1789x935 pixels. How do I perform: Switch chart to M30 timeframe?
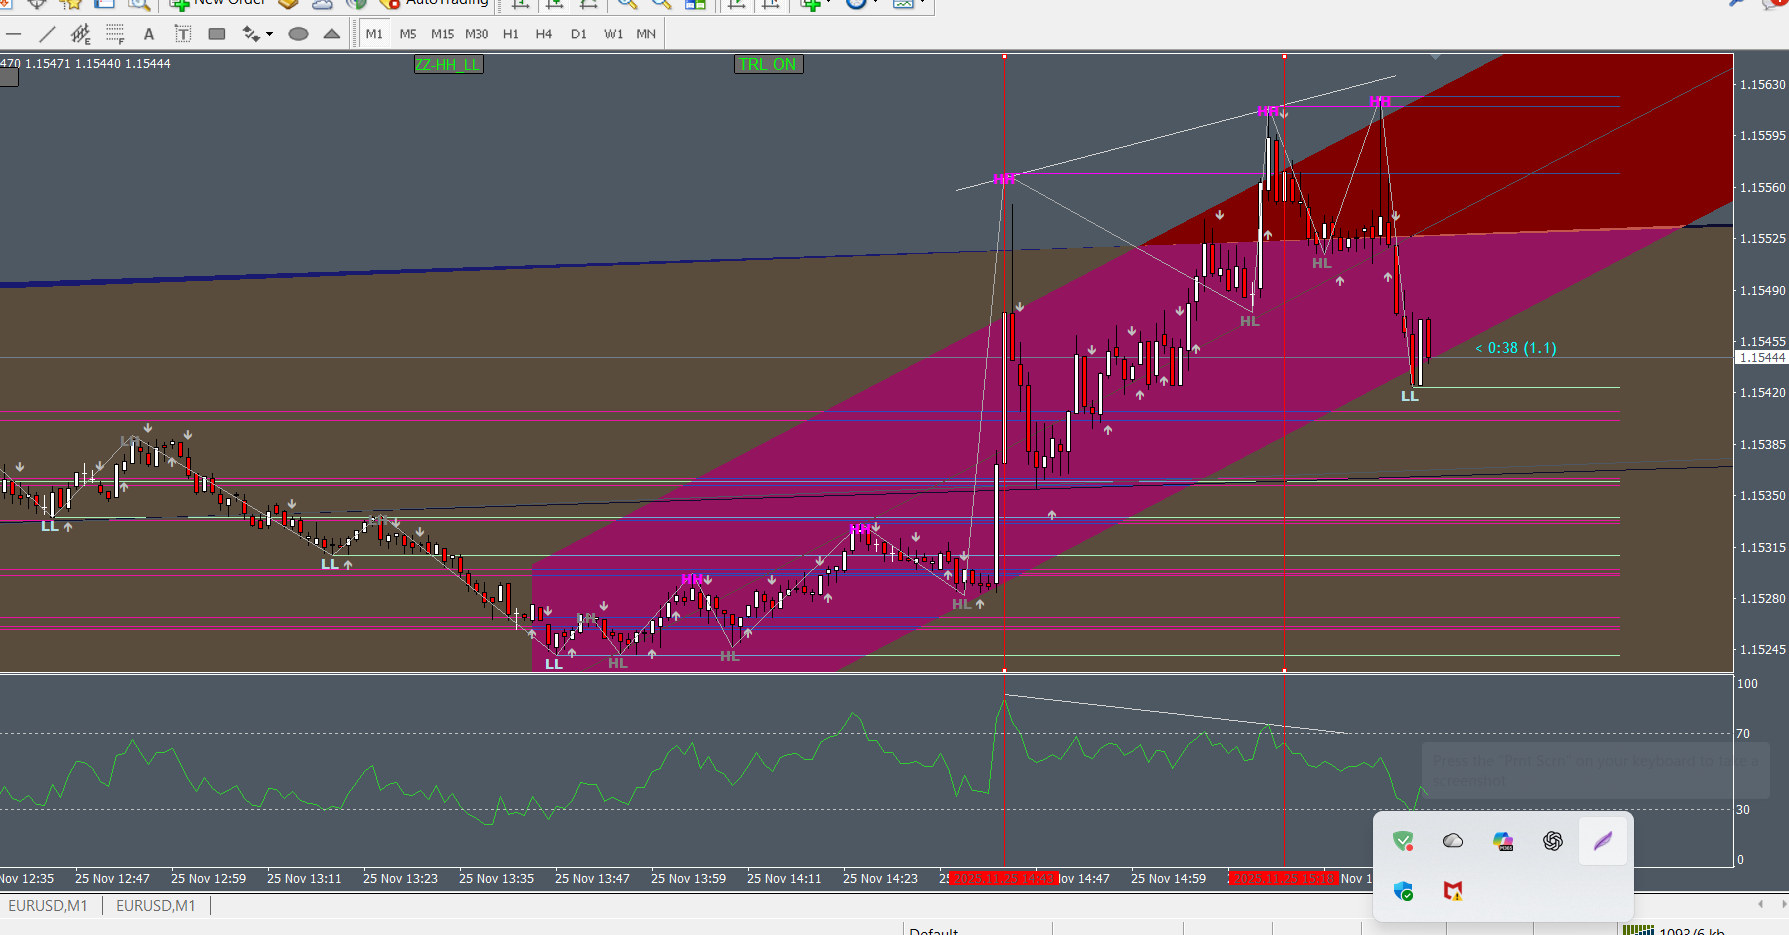click(477, 34)
